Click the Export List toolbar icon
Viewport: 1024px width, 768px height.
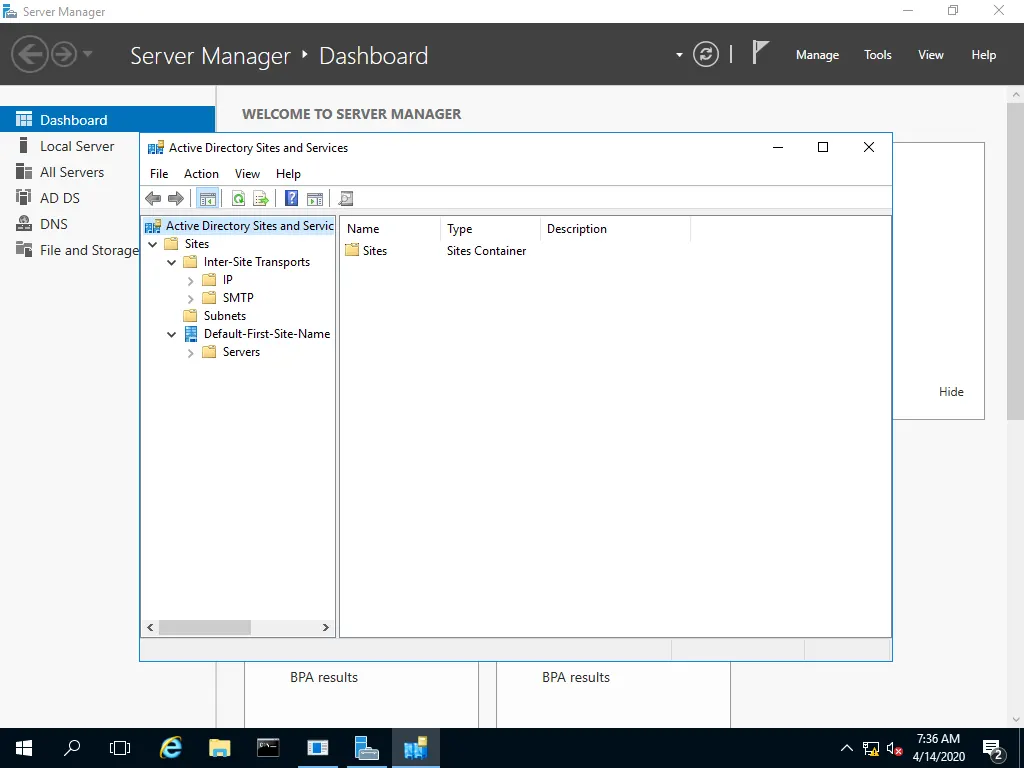[261, 199]
